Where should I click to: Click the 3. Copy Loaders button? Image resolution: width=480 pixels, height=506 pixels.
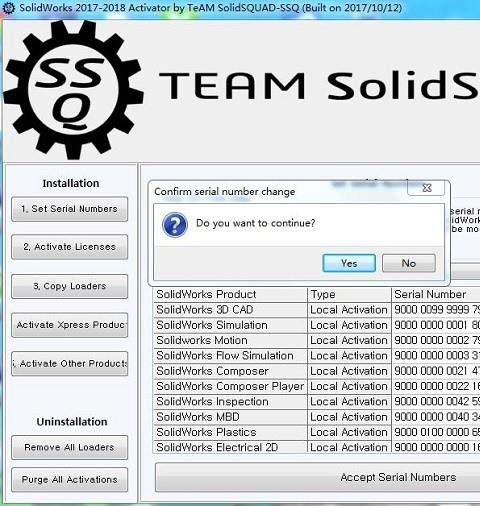69,286
